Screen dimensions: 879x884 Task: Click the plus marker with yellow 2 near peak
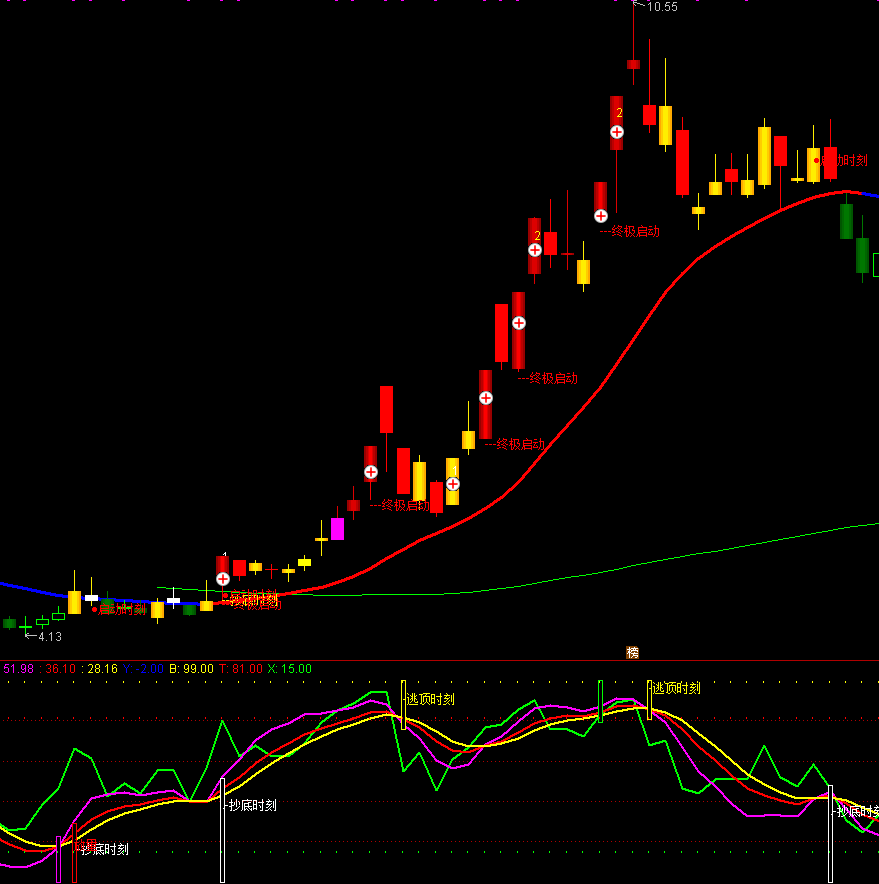click(617, 131)
